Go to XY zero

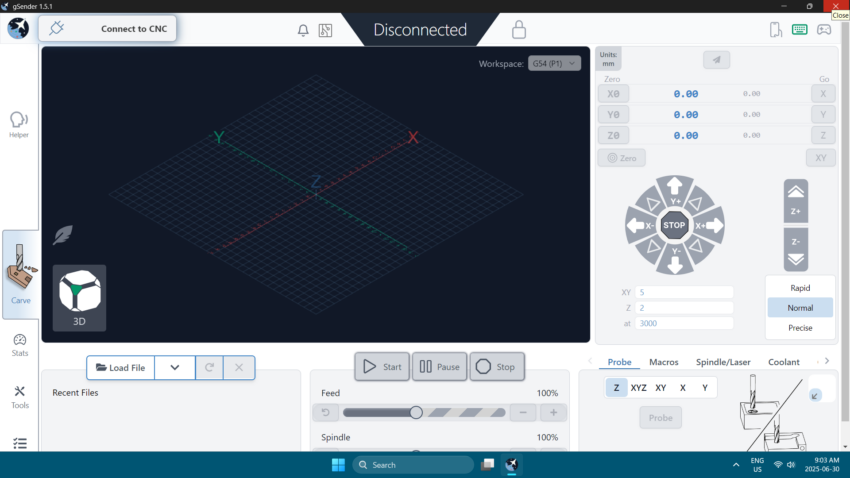point(821,158)
